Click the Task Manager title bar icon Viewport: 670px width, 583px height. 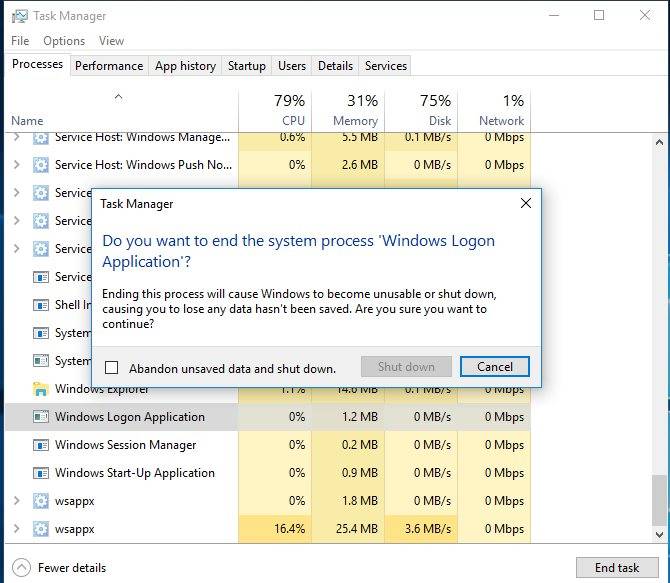click(20, 16)
